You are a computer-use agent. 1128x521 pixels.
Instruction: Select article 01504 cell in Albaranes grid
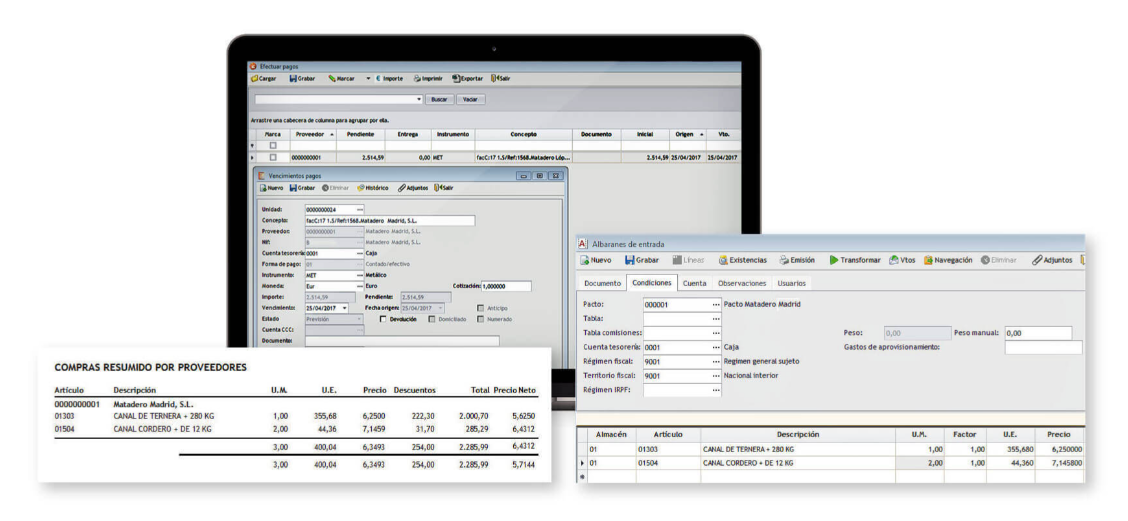click(x=667, y=463)
